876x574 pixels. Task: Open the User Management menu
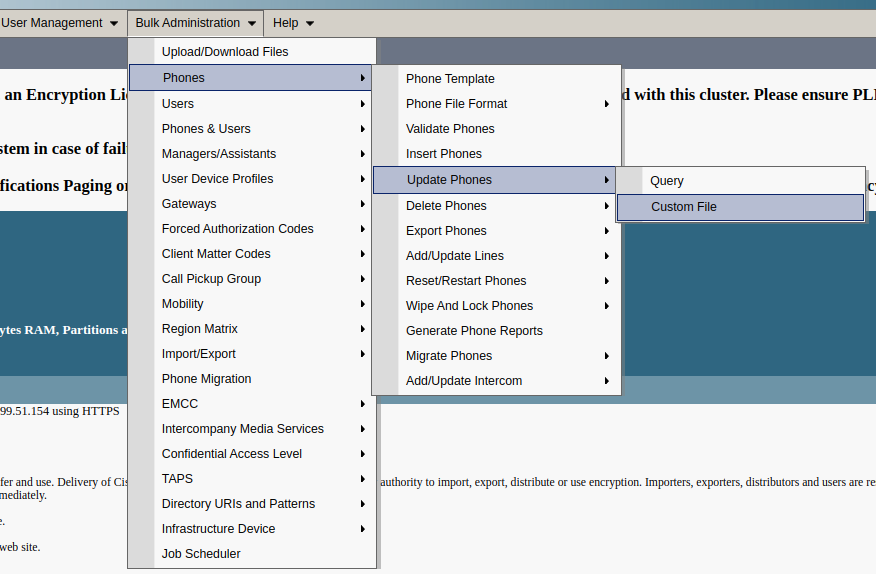[x=60, y=23]
